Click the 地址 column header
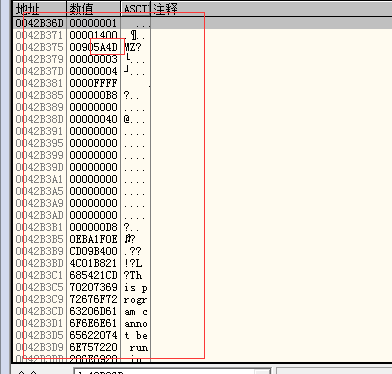This screenshot has width=392, height=374. click(x=40, y=9)
